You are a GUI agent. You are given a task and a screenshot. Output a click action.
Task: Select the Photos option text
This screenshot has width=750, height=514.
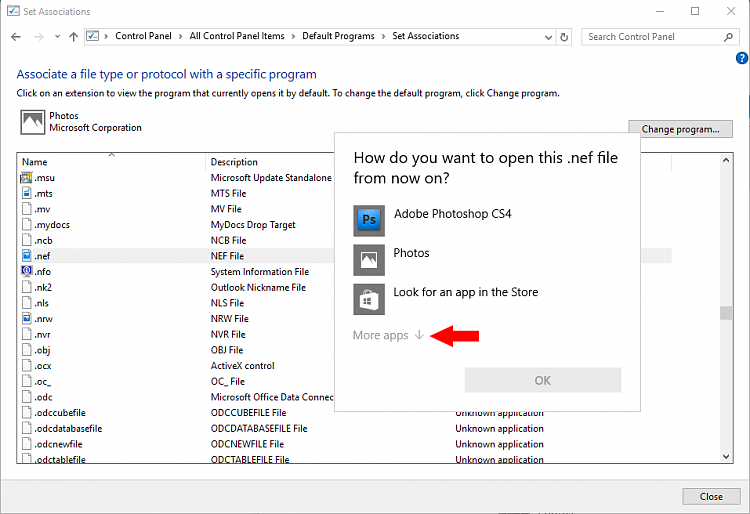(411, 253)
